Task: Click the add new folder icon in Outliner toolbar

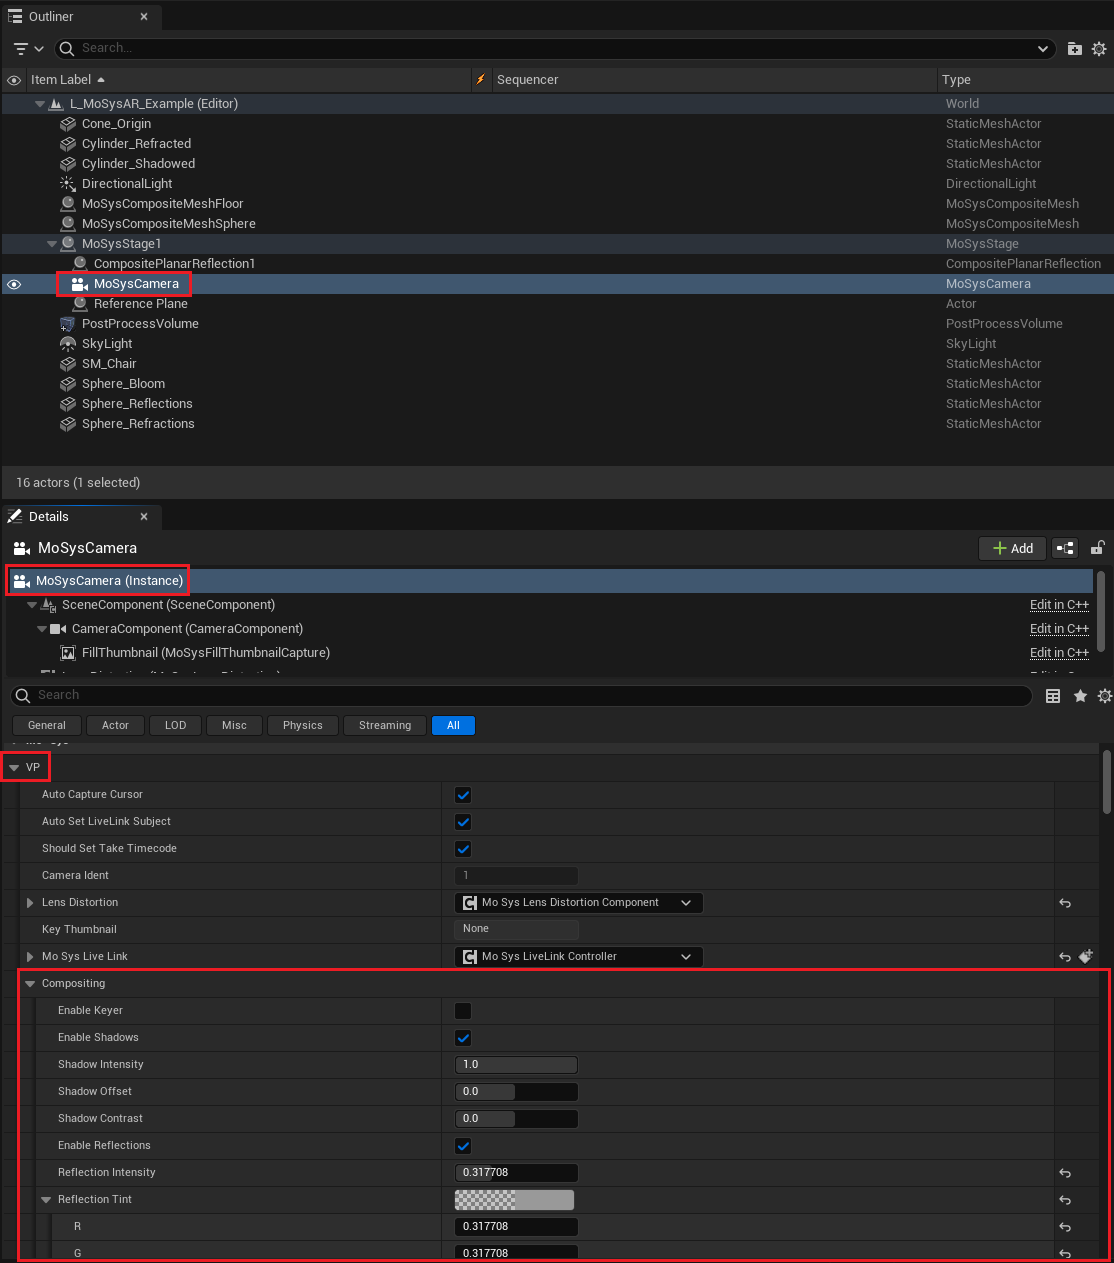Action: click(x=1074, y=48)
